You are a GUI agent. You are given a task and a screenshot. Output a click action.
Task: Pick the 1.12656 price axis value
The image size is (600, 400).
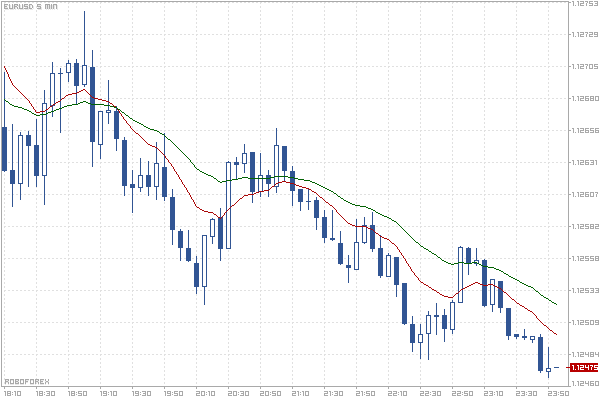click(585, 131)
